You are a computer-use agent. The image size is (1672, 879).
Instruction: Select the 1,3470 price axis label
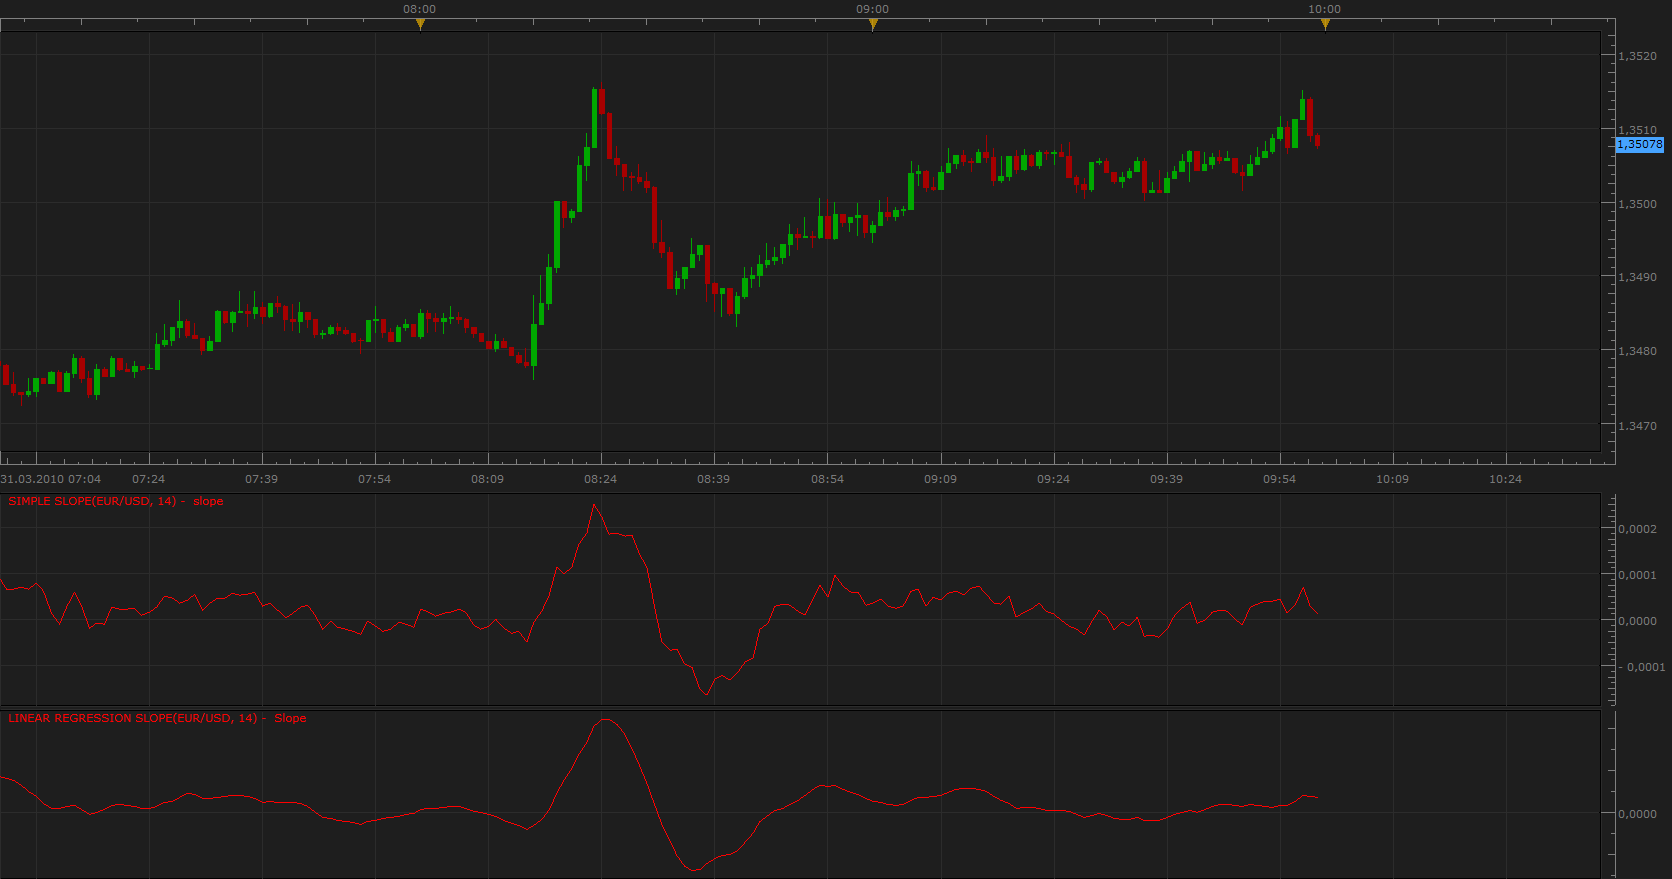[1637, 426]
